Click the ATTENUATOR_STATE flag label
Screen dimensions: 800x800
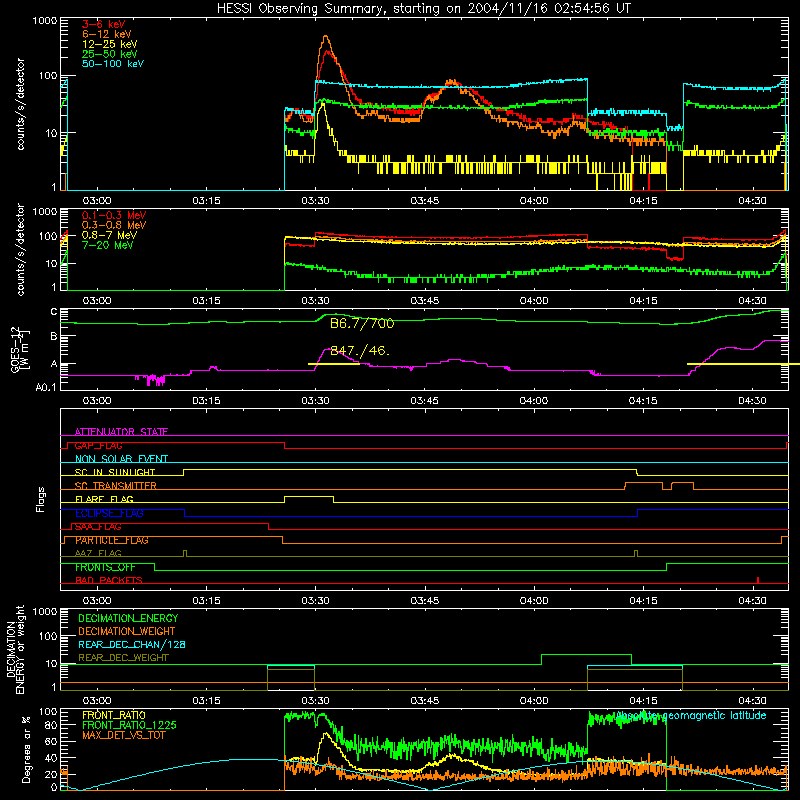point(121,432)
